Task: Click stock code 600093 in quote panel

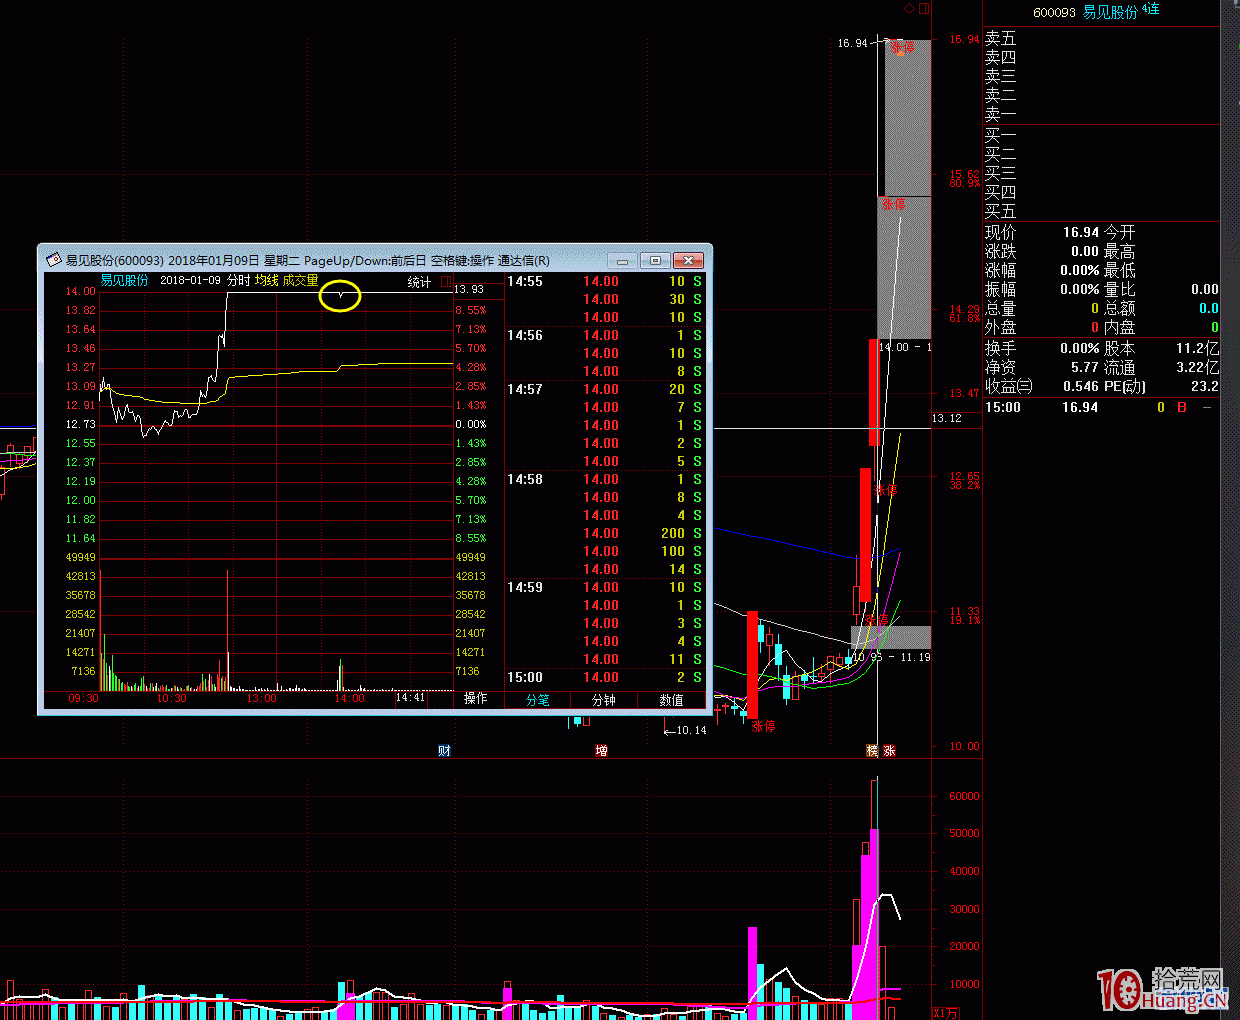Action: pos(1054,12)
